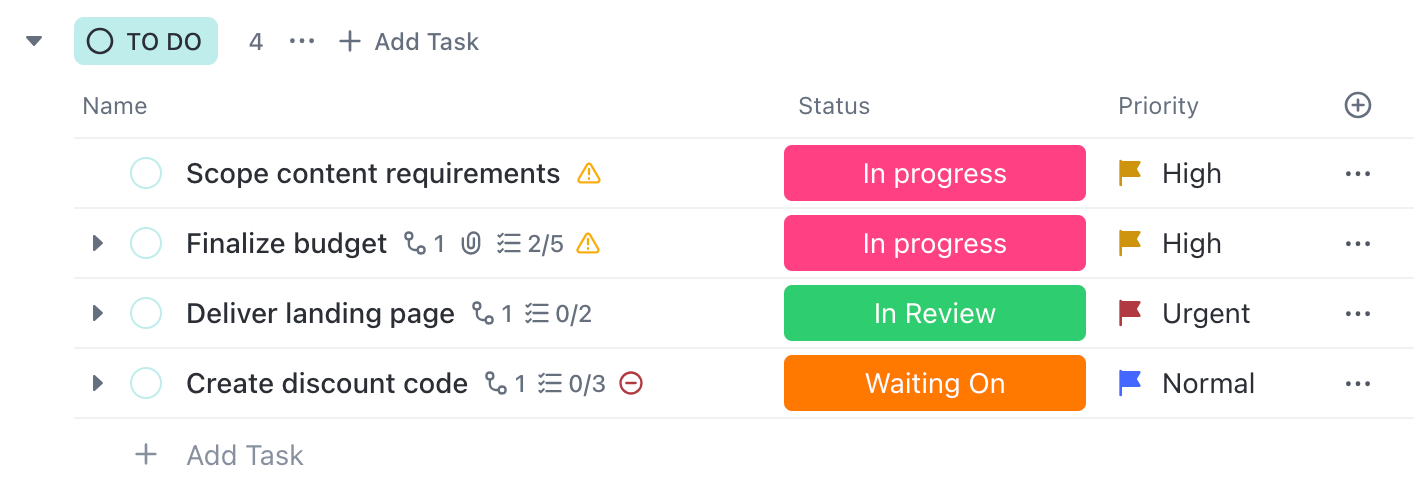Click warning icon beside Scope content requirements

coord(589,174)
